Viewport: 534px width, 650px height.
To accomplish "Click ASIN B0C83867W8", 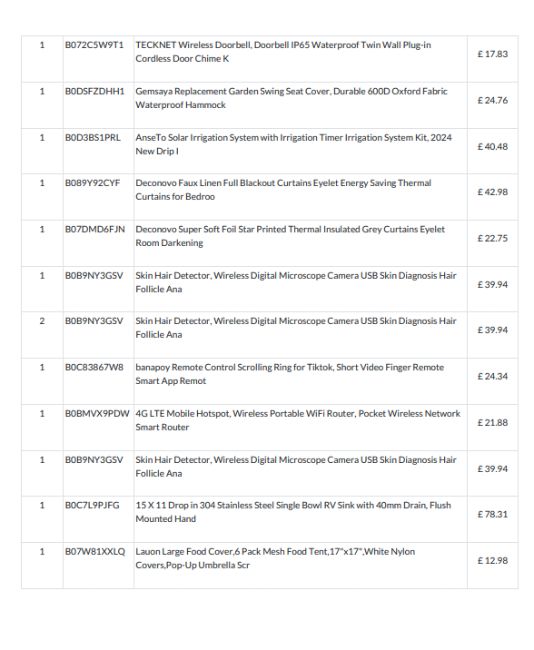I will tap(94, 367).
